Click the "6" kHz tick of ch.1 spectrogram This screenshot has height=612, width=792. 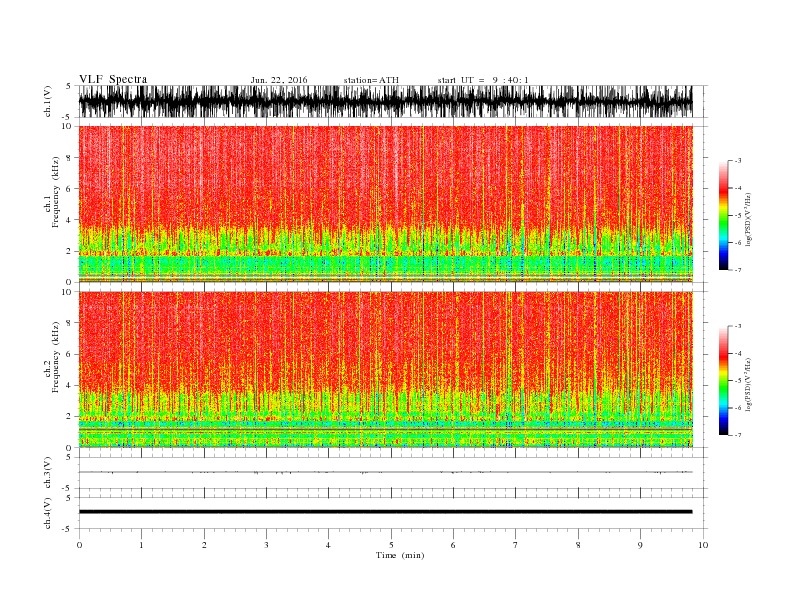(69, 189)
